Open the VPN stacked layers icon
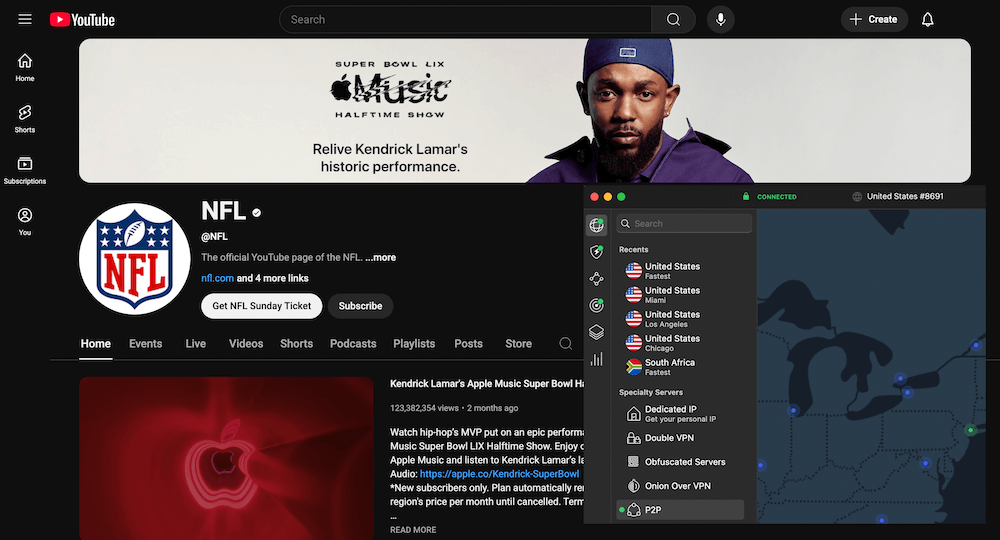The height and width of the screenshot is (540, 1000). point(596,332)
